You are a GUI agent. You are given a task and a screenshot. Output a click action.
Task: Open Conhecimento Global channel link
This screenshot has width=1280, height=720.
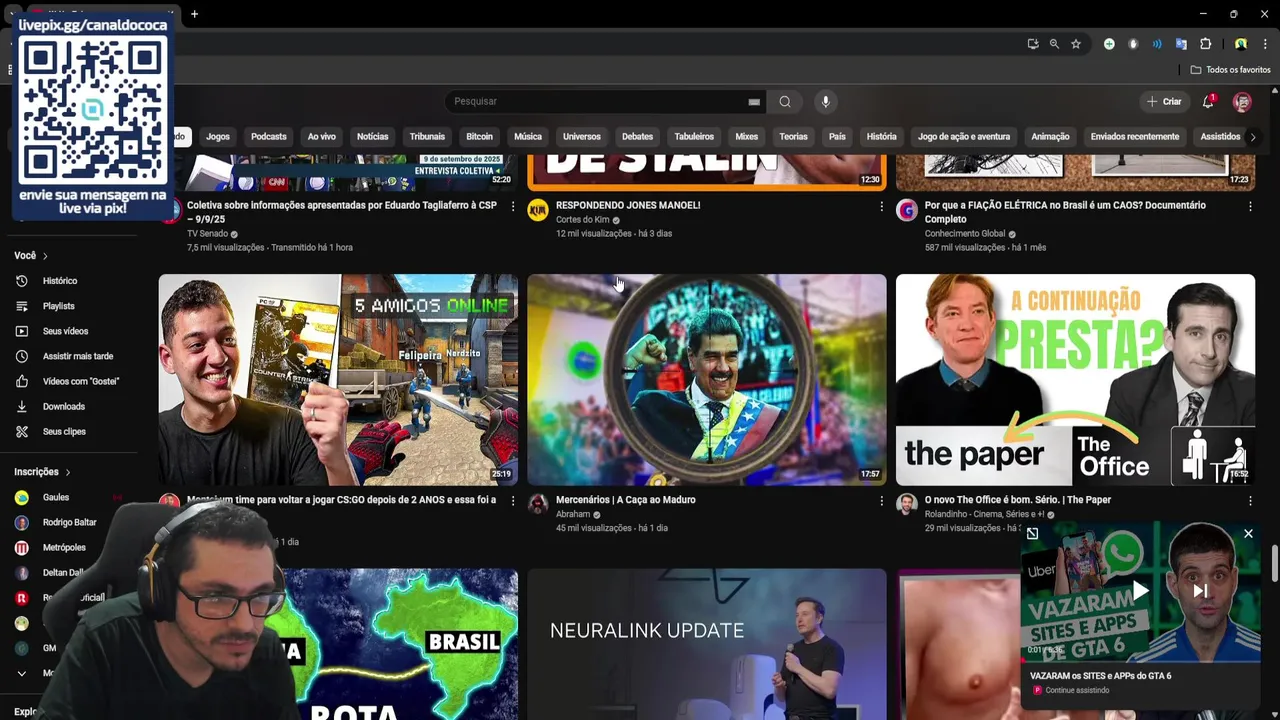[x=964, y=234]
